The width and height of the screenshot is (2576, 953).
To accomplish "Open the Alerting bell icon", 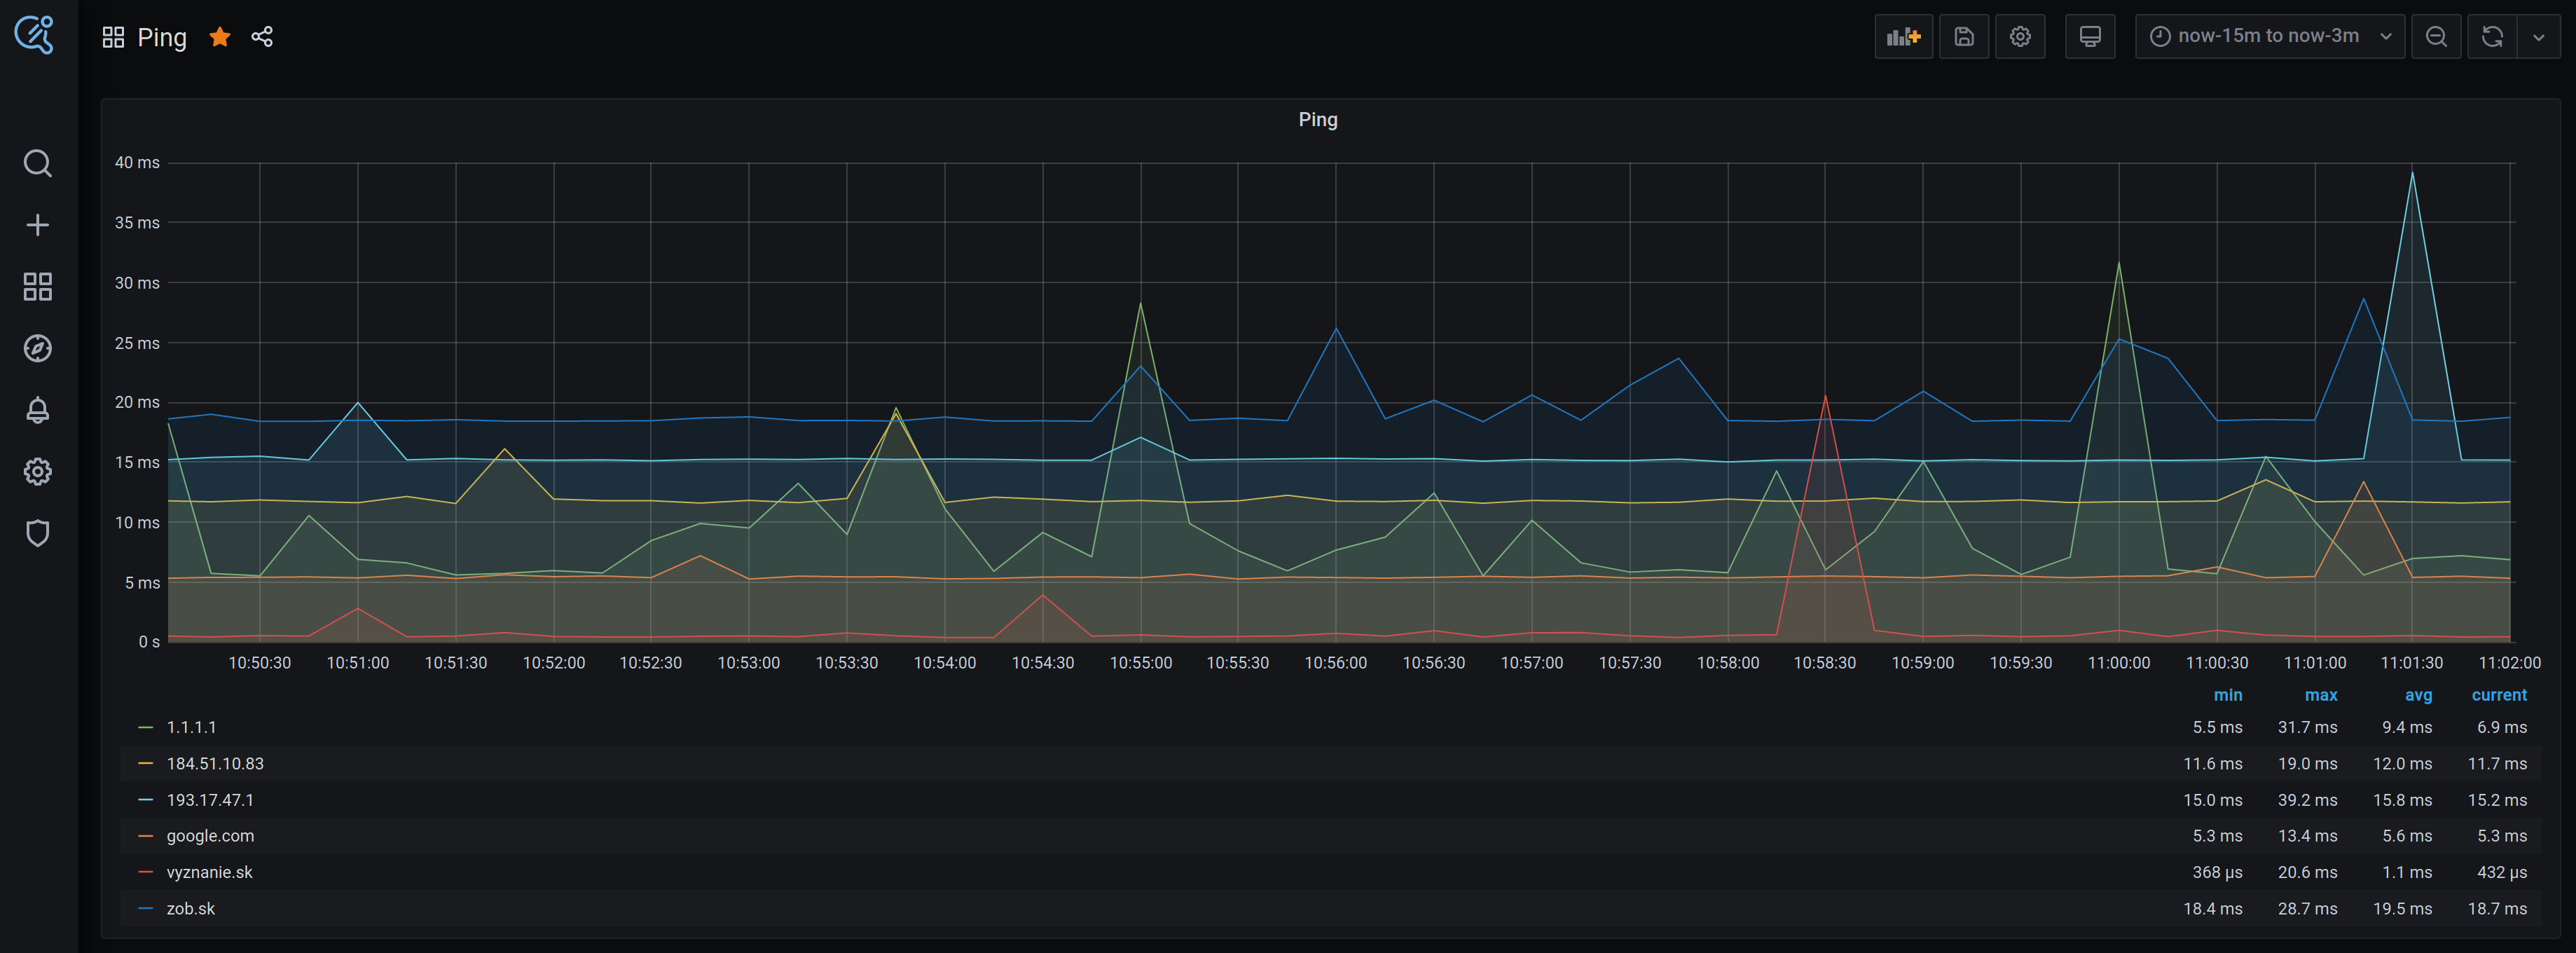I will (38, 410).
